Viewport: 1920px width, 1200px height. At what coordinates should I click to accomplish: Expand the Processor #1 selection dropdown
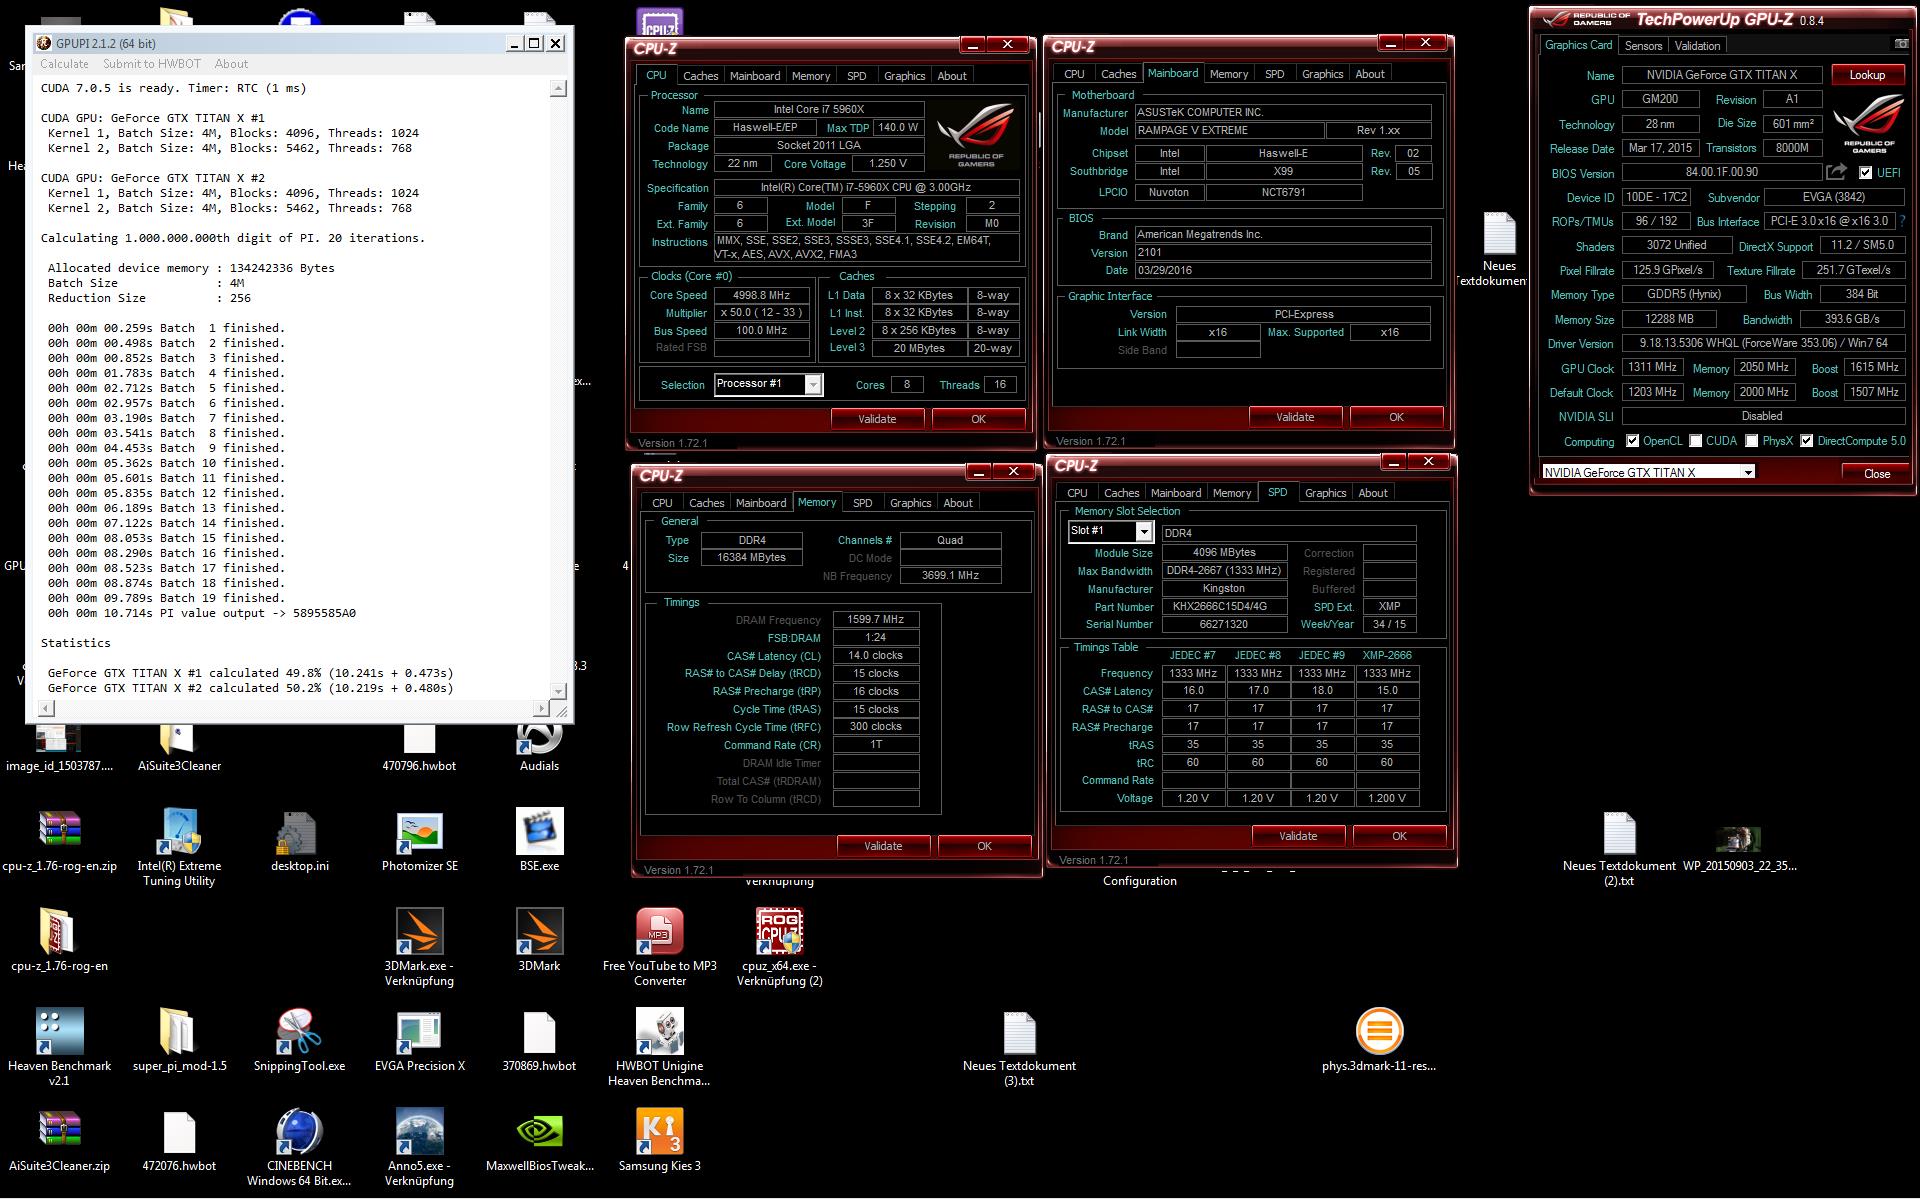coord(813,385)
